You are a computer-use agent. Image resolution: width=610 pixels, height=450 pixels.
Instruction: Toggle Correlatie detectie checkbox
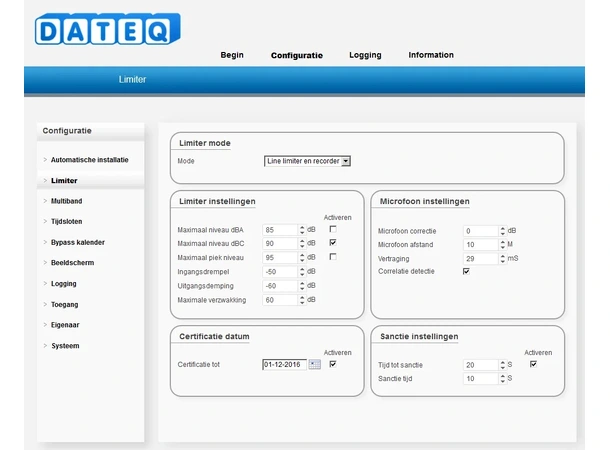tap(466, 271)
